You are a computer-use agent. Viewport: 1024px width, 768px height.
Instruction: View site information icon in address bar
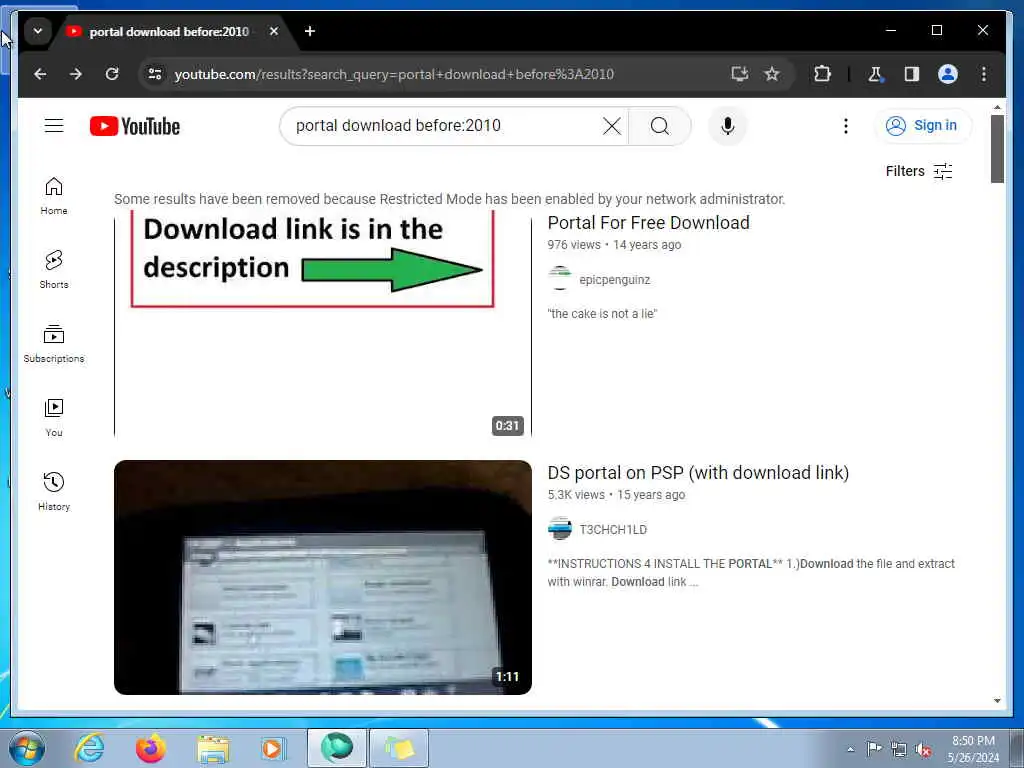click(155, 74)
